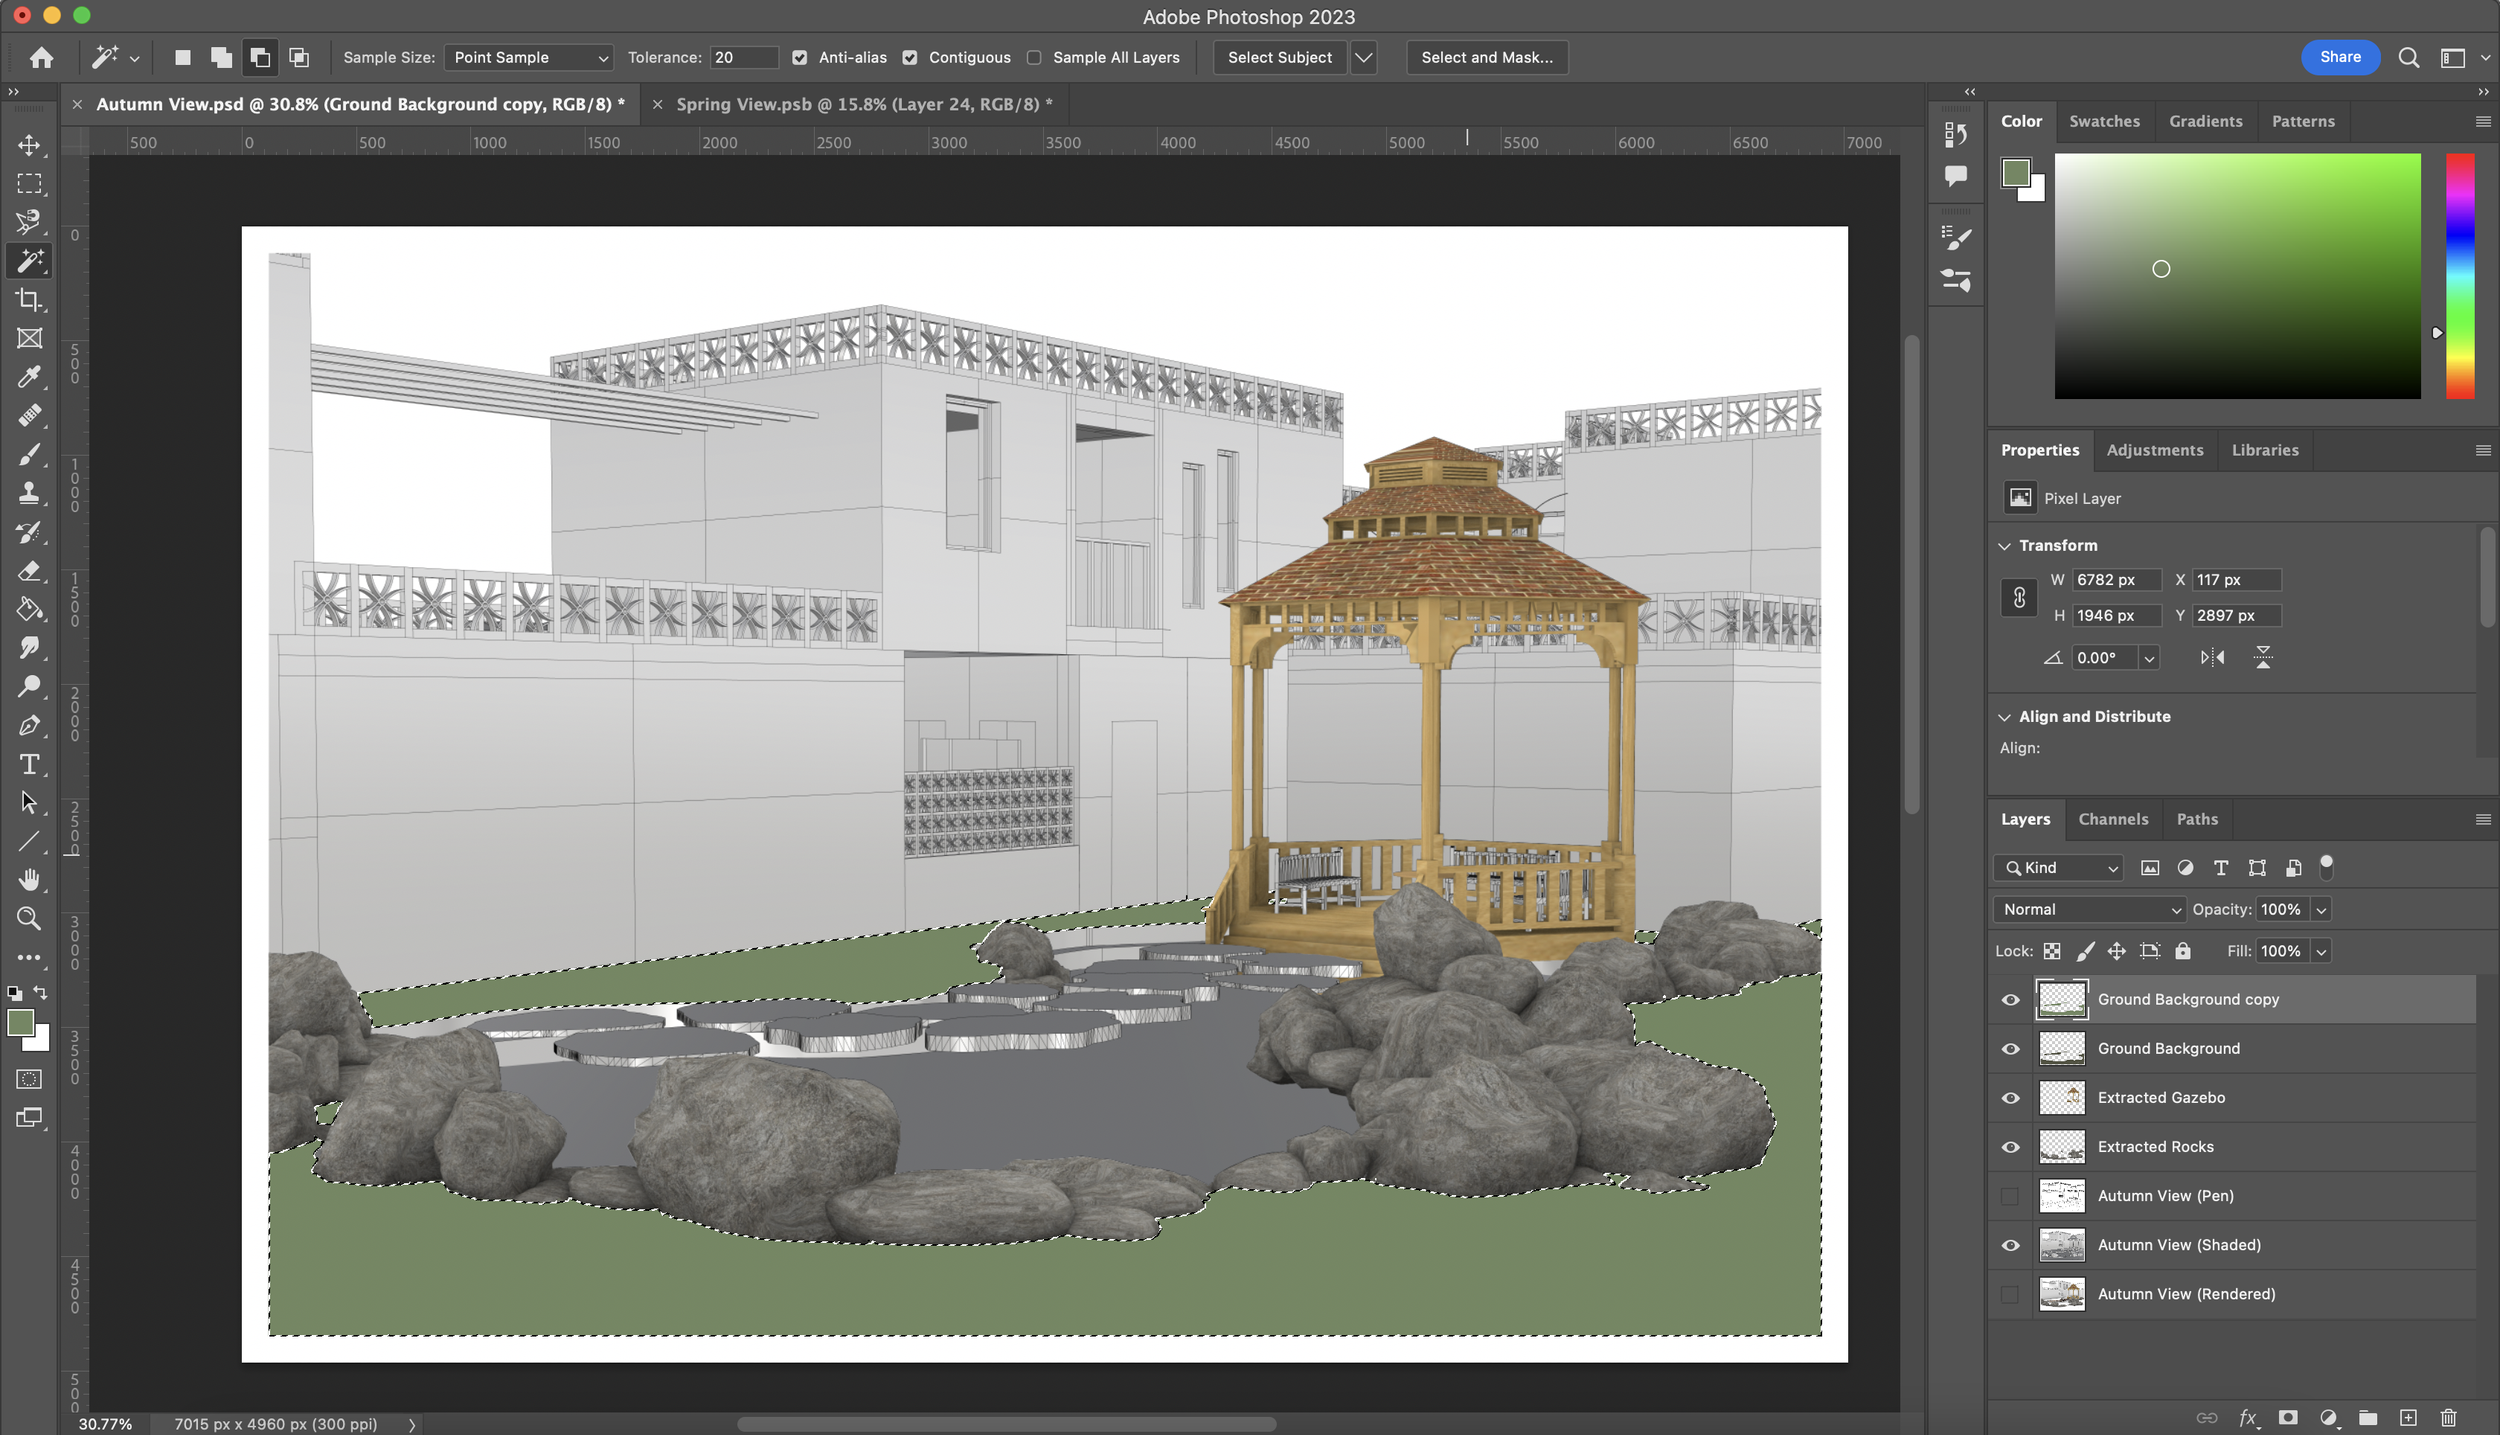Select the Zoom tool
This screenshot has height=1435, width=2500.
[29, 918]
